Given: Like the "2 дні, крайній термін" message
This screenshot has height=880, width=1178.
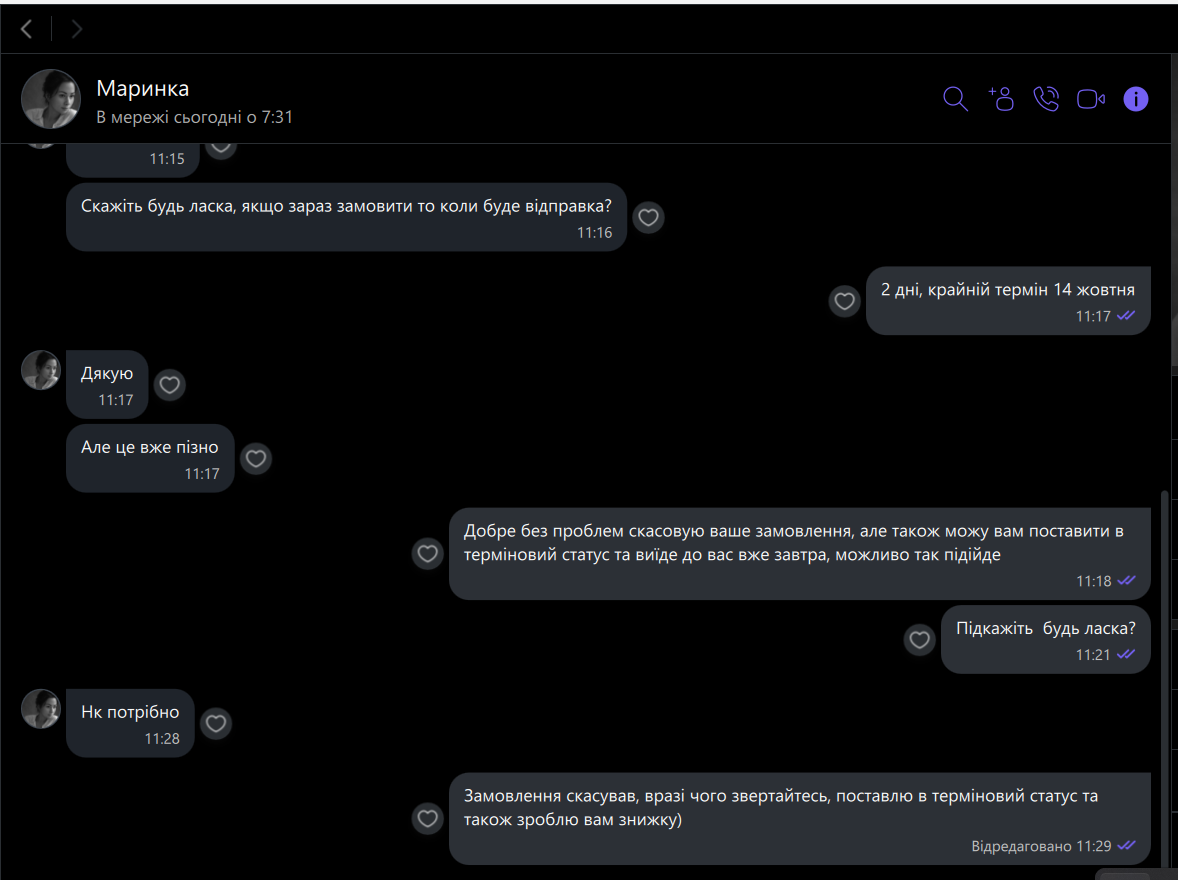Looking at the screenshot, I should click(x=845, y=300).
